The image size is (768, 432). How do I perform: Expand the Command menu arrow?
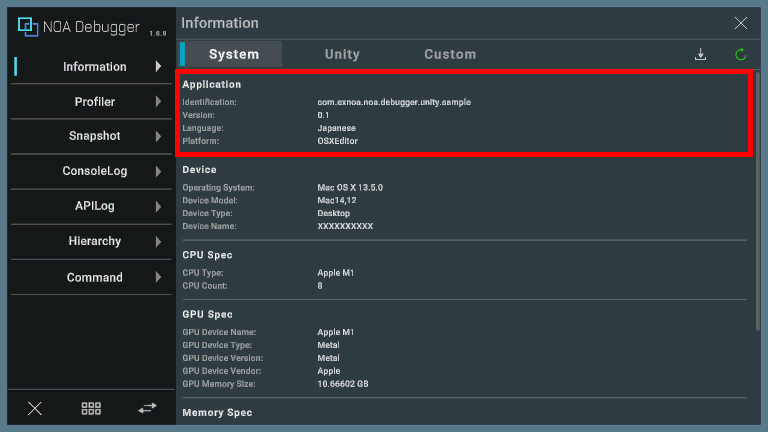158,277
